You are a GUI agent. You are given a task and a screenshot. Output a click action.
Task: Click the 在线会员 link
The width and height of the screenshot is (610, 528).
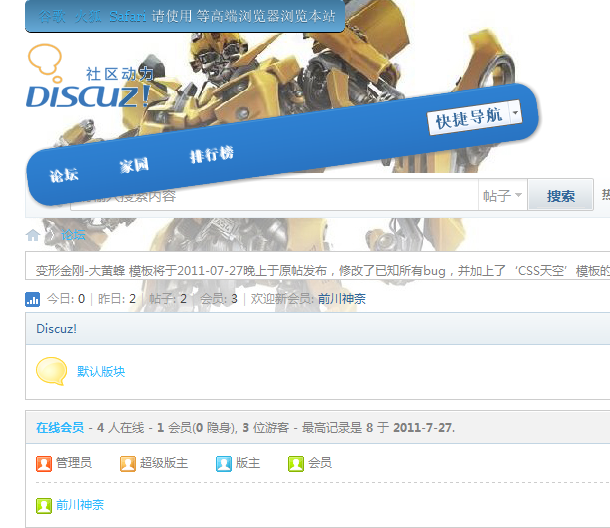coord(60,428)
